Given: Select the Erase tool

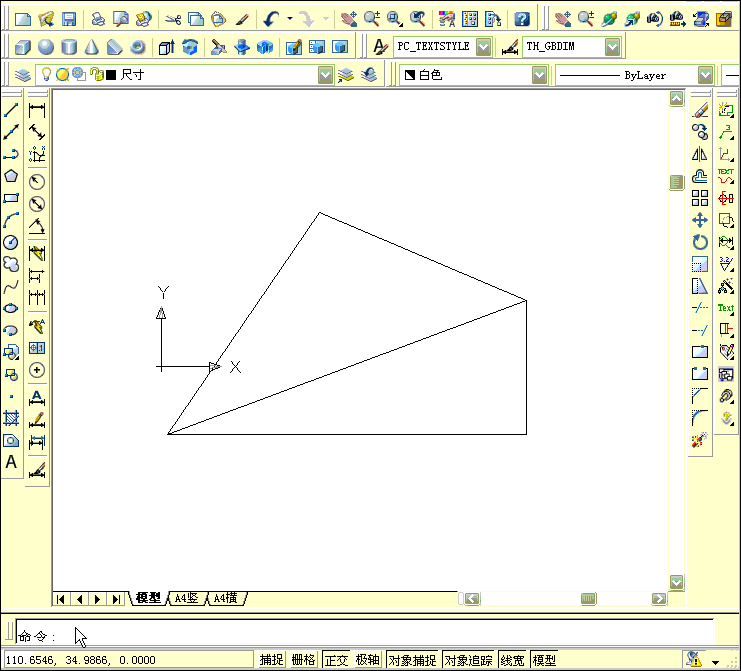Looking at the screenshot, I should (700, 110).
